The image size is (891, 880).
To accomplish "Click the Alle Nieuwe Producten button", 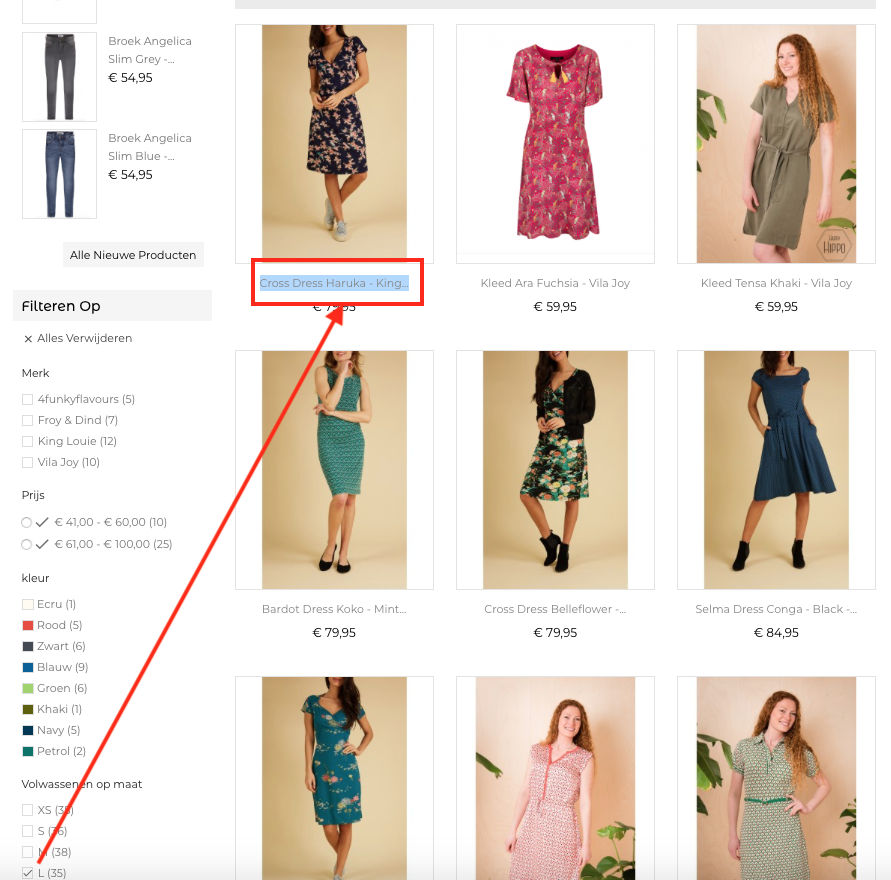I will click(x=133, y=255).
